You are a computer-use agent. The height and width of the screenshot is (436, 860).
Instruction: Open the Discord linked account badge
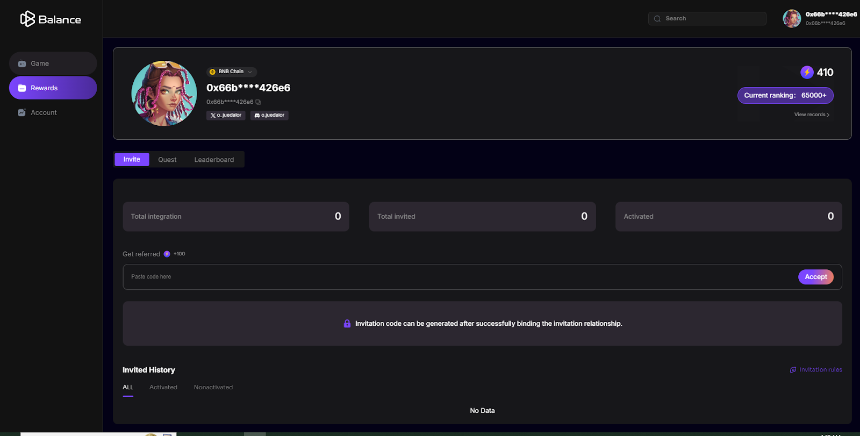tap(269, 115)
